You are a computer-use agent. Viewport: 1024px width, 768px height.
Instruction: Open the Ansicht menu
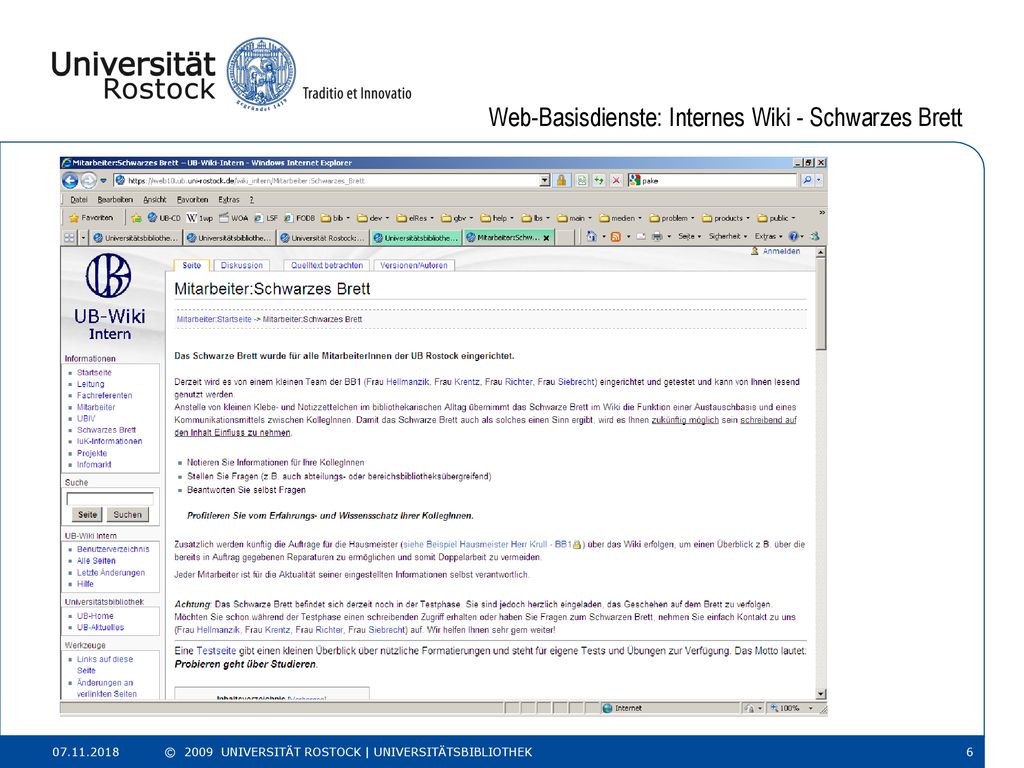click(155, 200)
